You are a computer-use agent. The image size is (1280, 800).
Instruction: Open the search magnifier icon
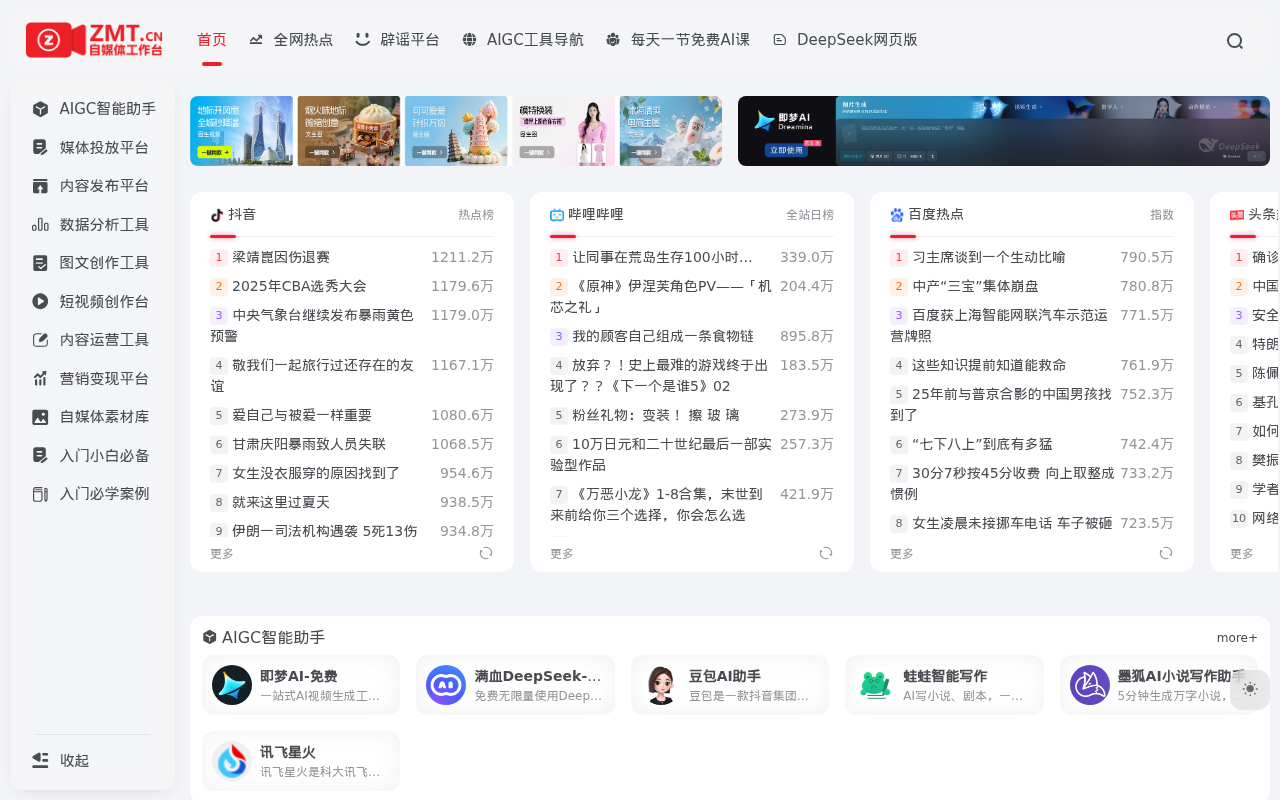[1235, 41]
